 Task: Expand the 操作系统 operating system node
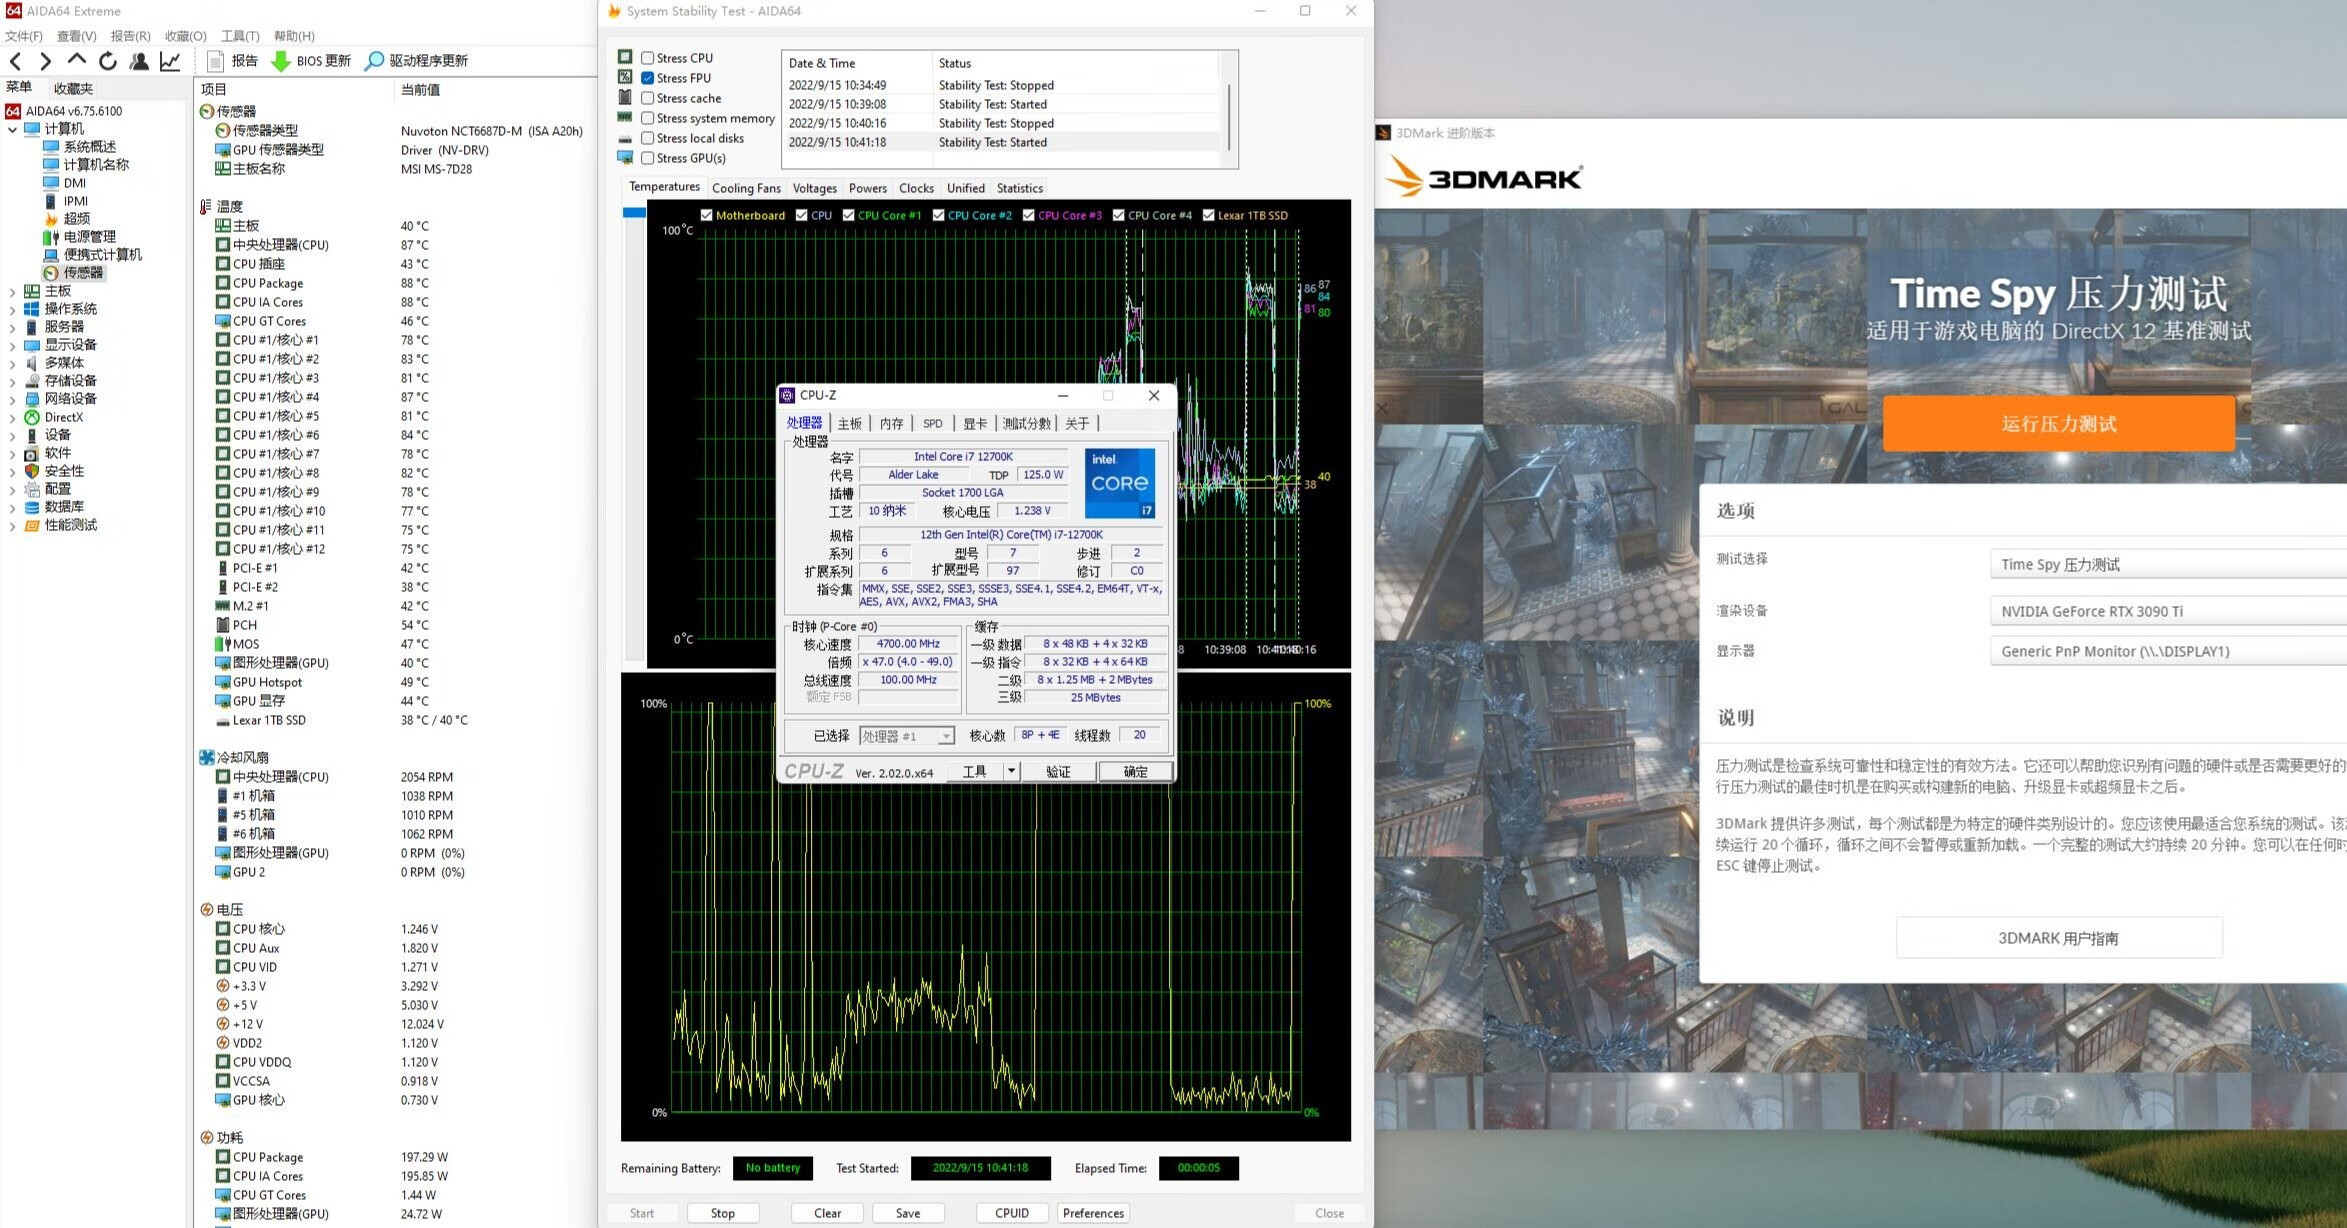point(12,309)
